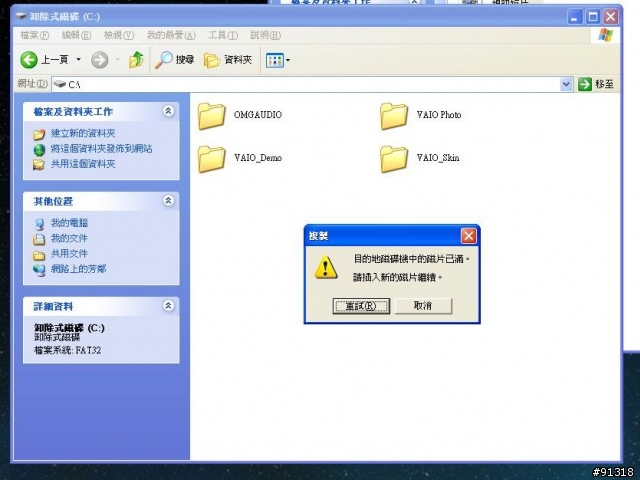Collapse the 其他位置 panel

[168, 200]
